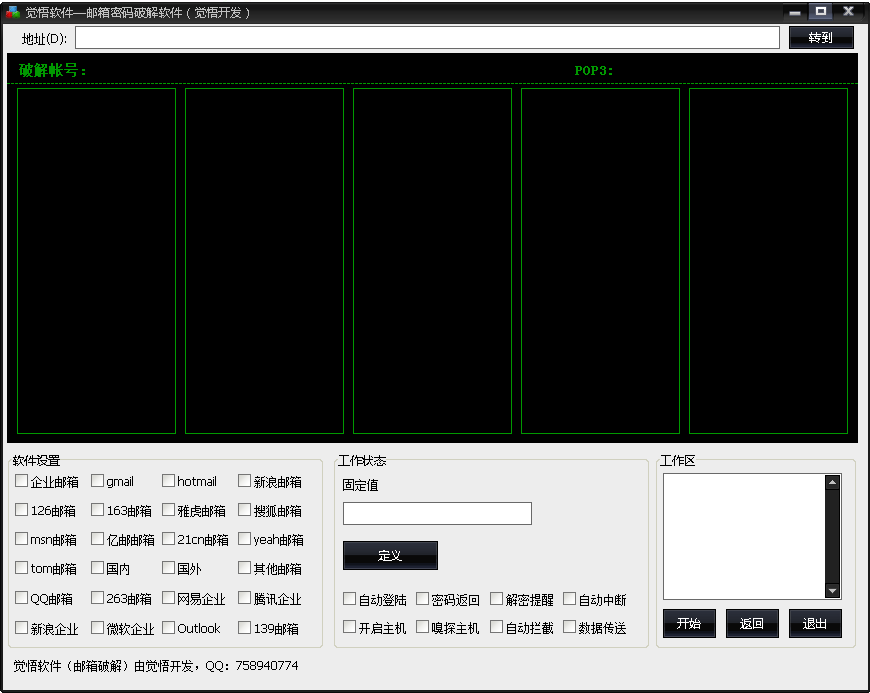Click the 转到 button next to the address bar
The width and height of the screenshot is (870, 693).
pos(821,38)
